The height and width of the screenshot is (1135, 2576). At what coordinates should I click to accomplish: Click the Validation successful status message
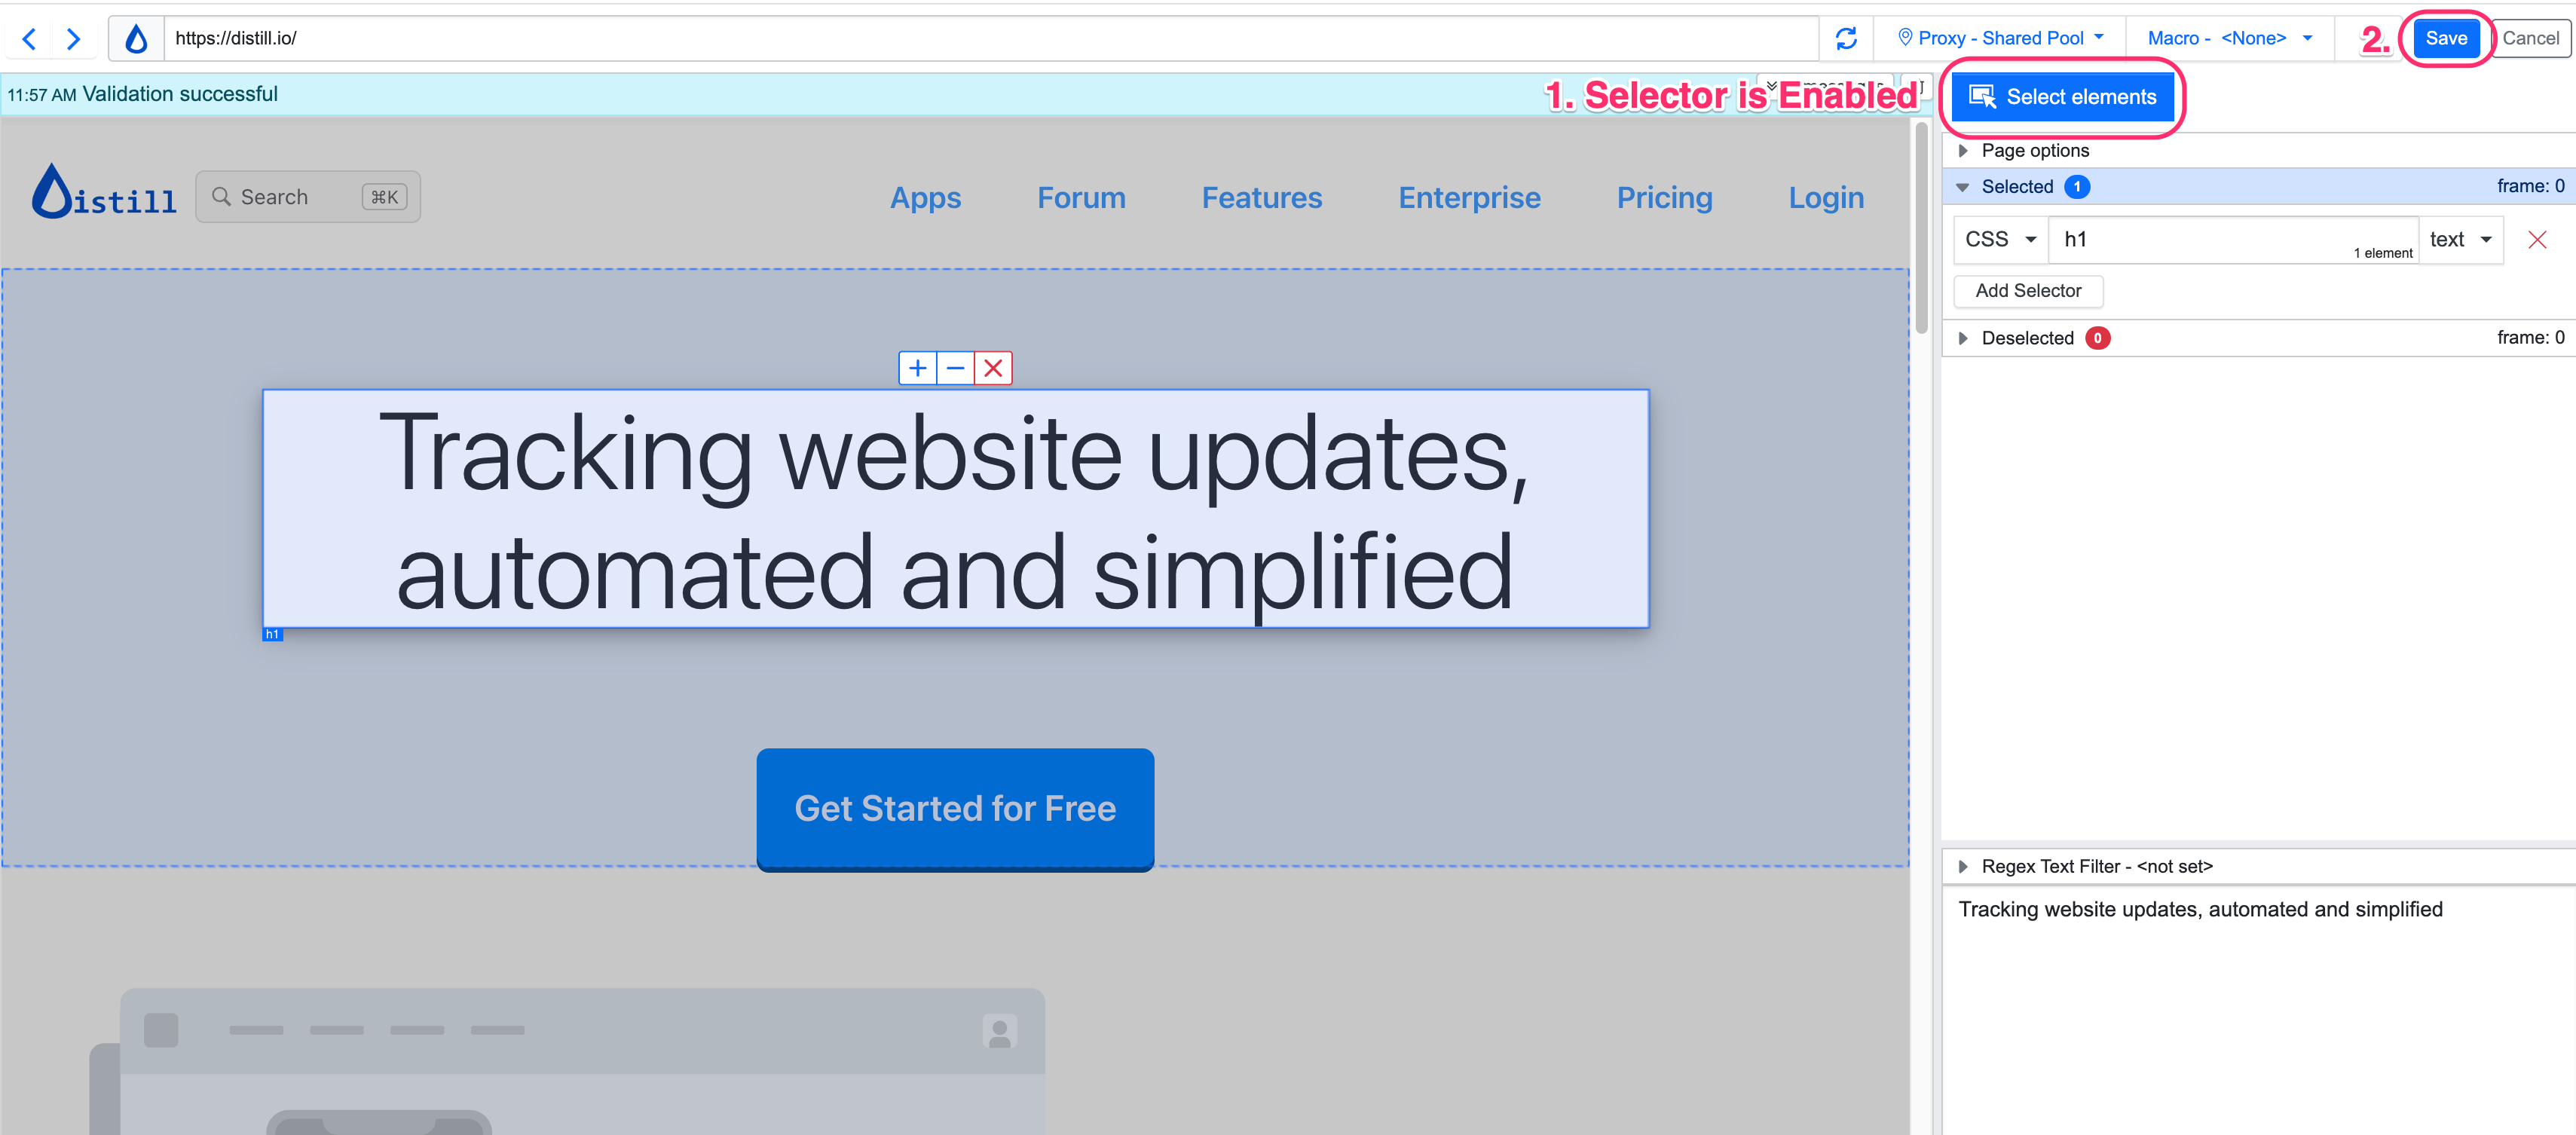pyautogui.click(x=180, y=94)
